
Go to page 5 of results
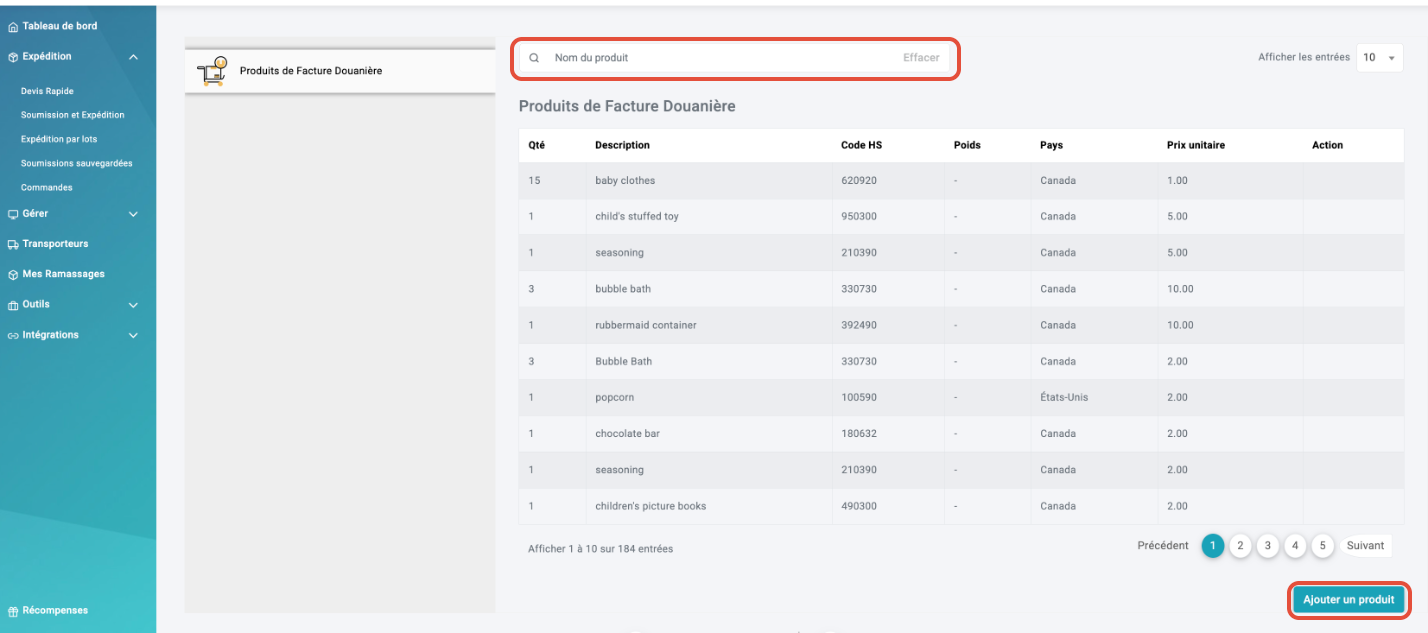(x=1322, y=546)
